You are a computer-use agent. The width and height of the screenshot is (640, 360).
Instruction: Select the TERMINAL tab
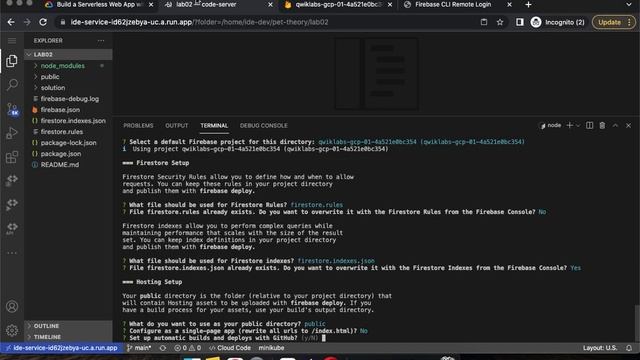pyautogui.click(x=214, y=125)
